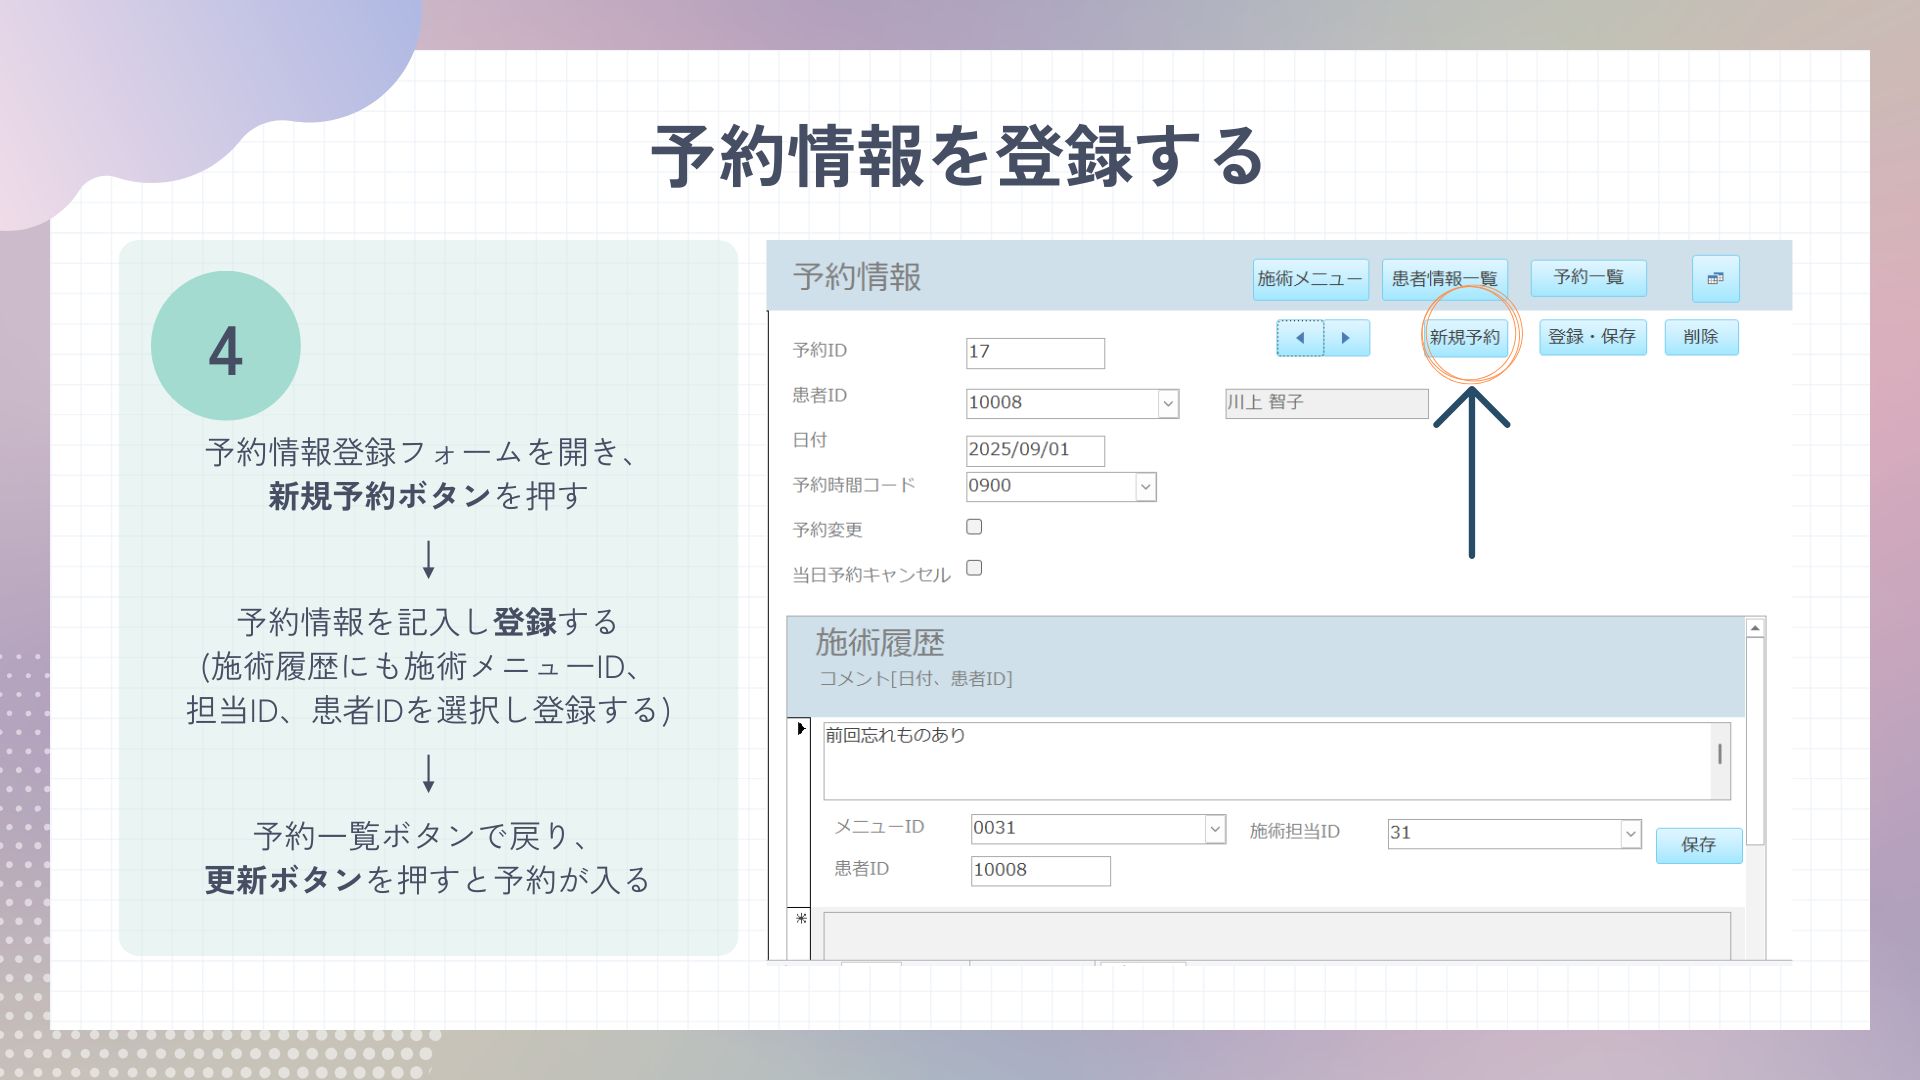
Task: Toggle the 予約変更 checkbox
Action: [974, 527]
